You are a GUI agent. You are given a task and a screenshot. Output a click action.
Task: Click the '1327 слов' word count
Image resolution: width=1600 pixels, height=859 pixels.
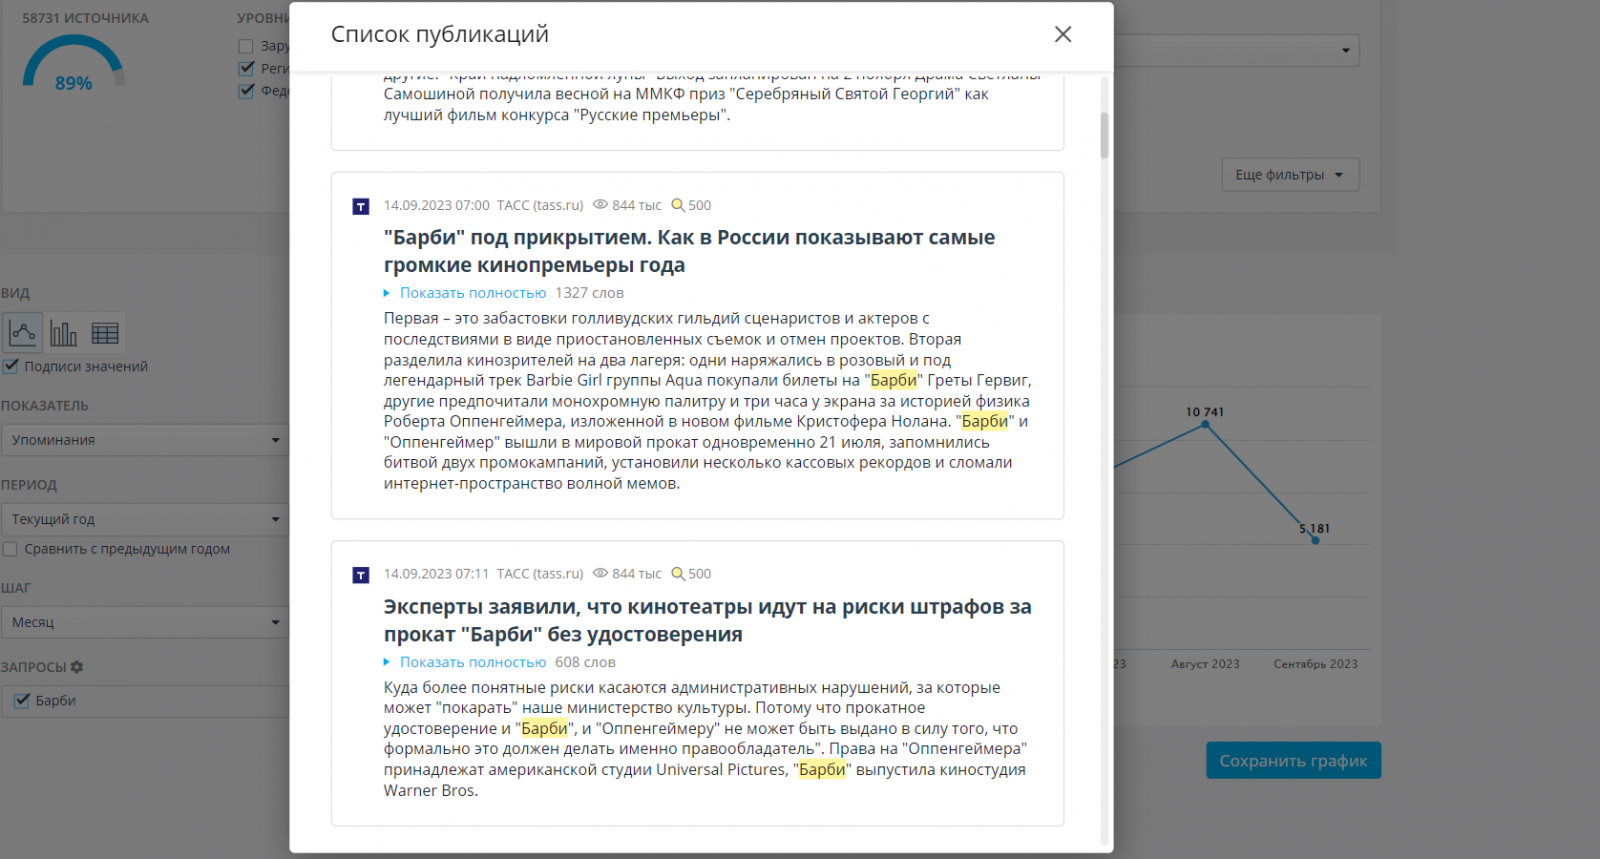coord(589,293)
